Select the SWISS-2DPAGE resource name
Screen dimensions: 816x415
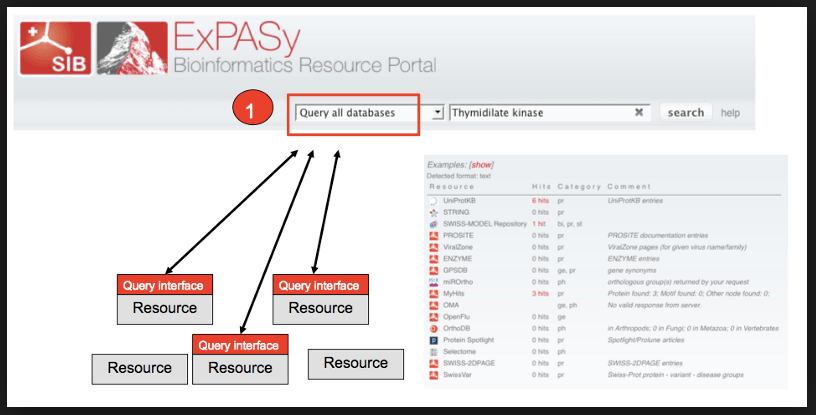point(469,363)
